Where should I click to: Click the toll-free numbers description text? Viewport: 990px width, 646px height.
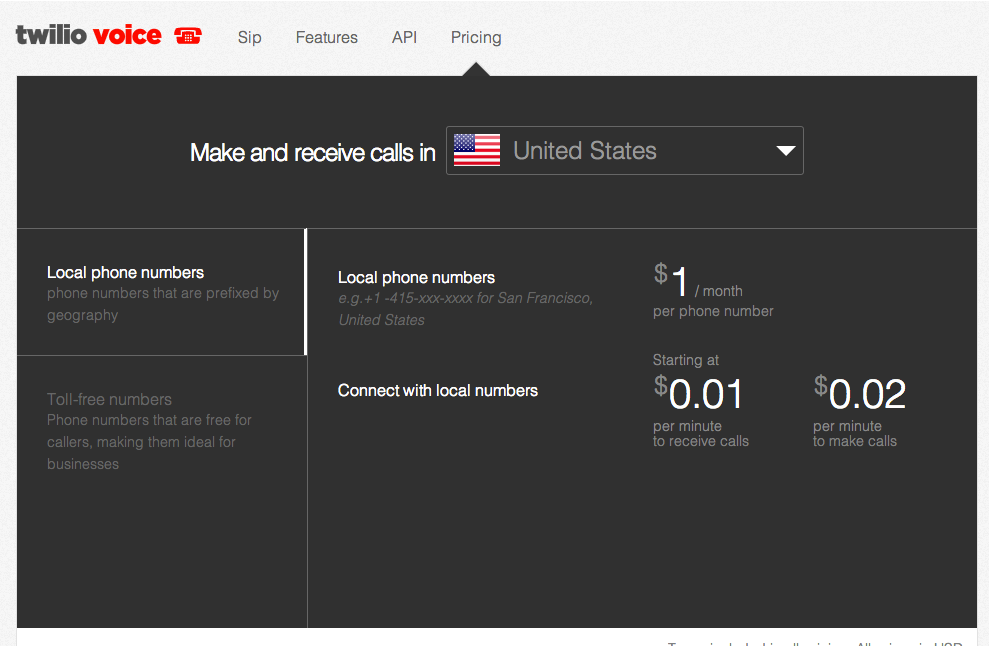pos(149,442)
